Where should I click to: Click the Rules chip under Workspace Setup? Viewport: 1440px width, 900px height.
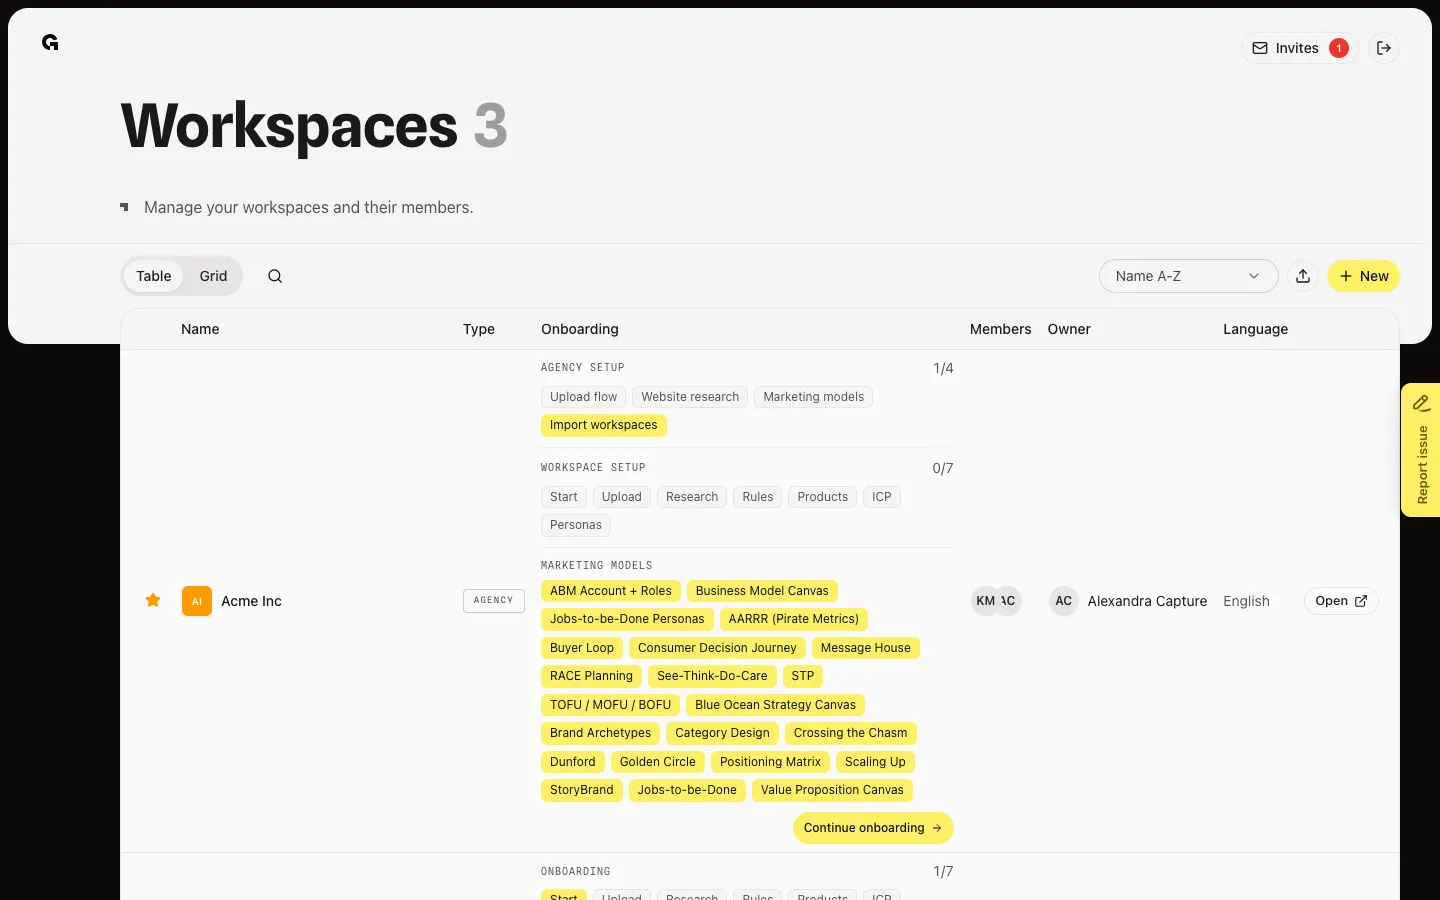click(x=758, y=497)
